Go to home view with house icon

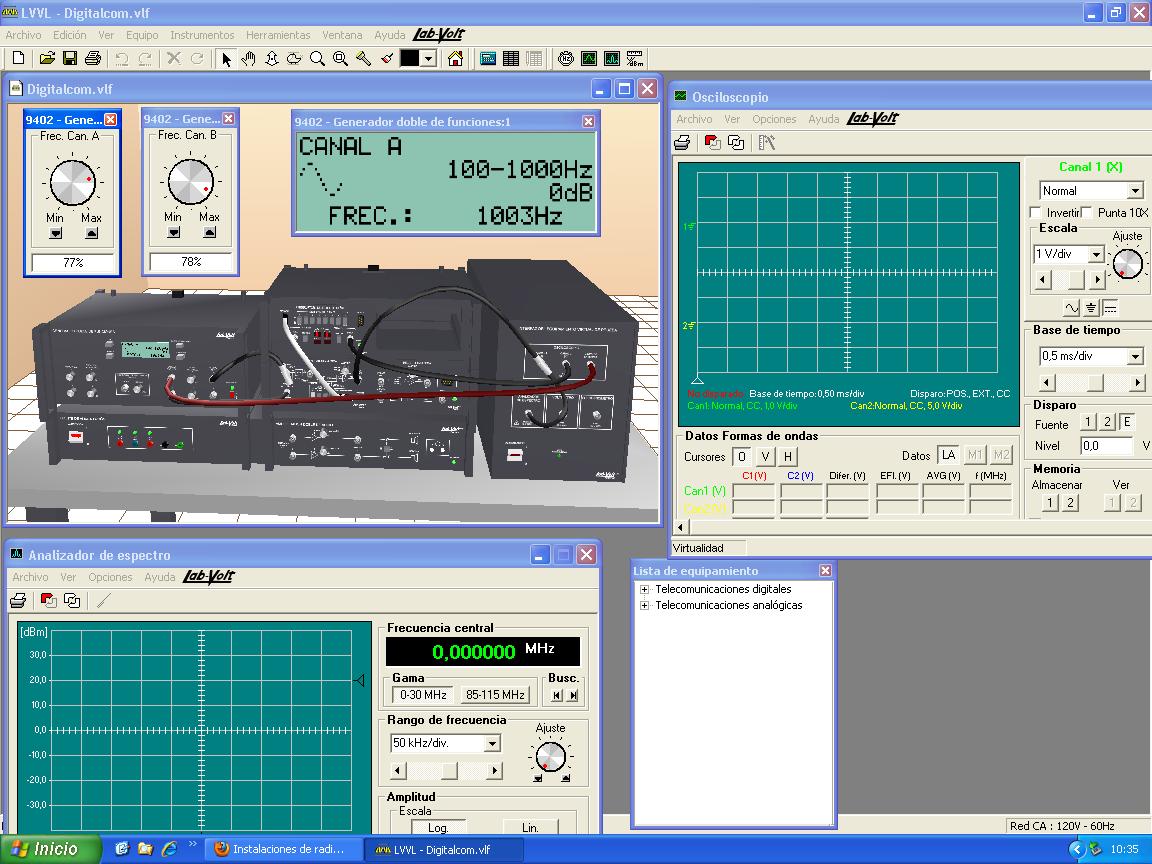coord(456,59)
